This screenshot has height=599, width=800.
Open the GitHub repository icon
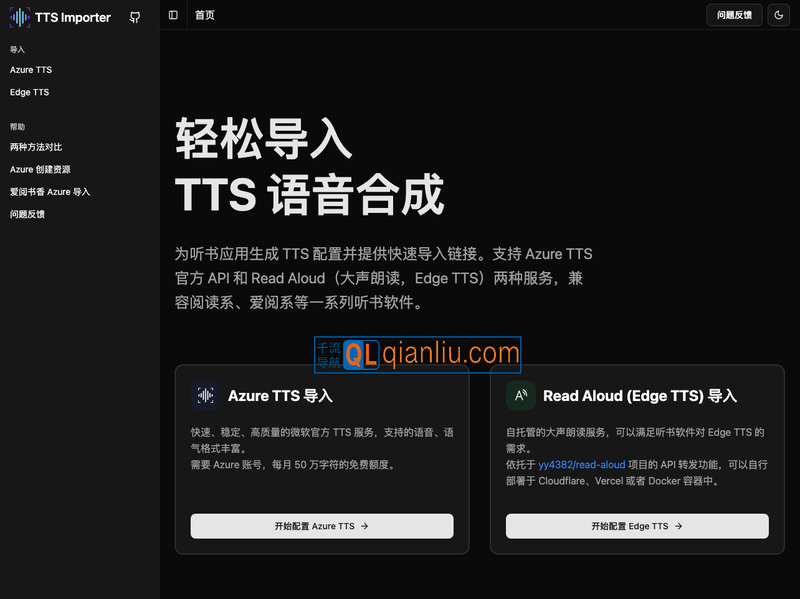[x=135, y=17]
